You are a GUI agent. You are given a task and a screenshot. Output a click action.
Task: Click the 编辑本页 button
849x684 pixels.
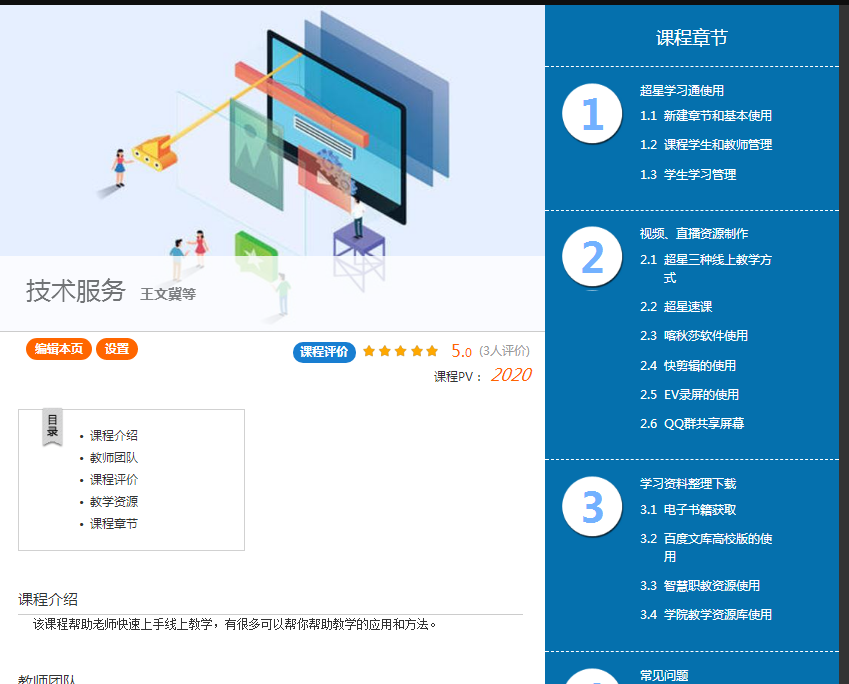pos(58,349)
